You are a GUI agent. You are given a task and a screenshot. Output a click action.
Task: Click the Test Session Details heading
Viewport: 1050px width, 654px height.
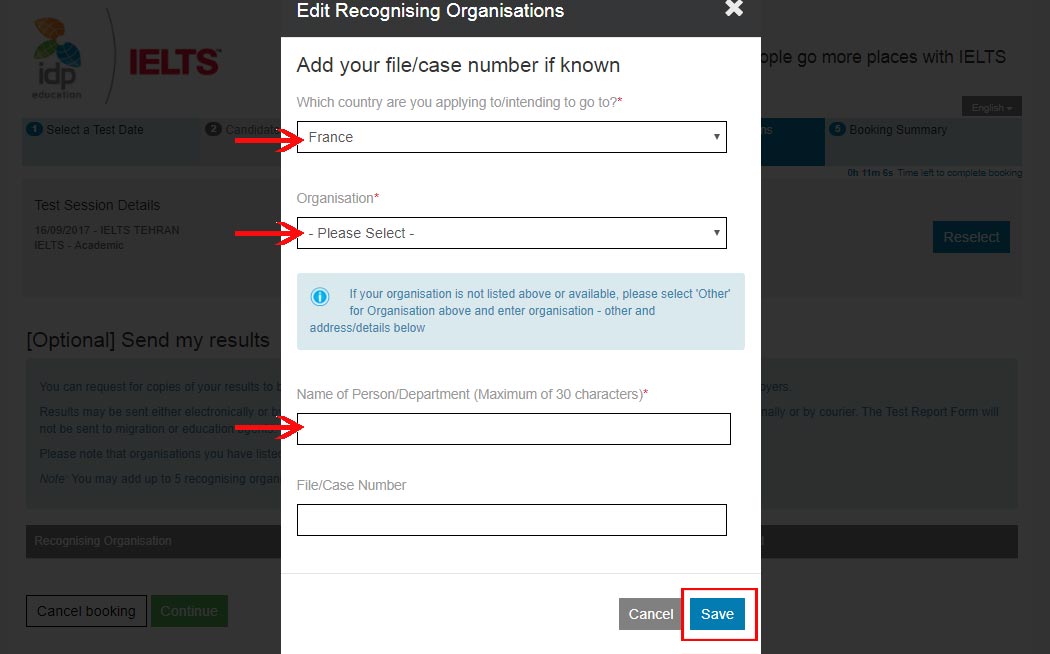97,205
